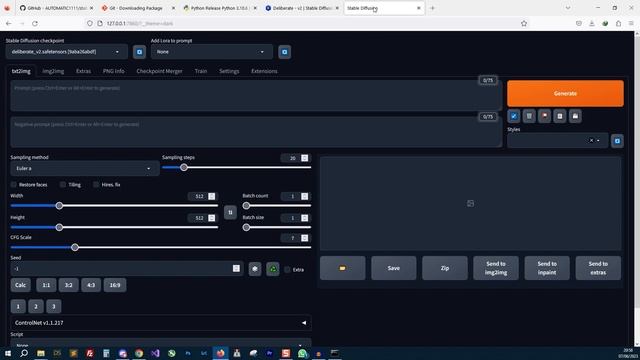Click the Firefox bookmark star icon
The image size is (640, 360).
524,23
